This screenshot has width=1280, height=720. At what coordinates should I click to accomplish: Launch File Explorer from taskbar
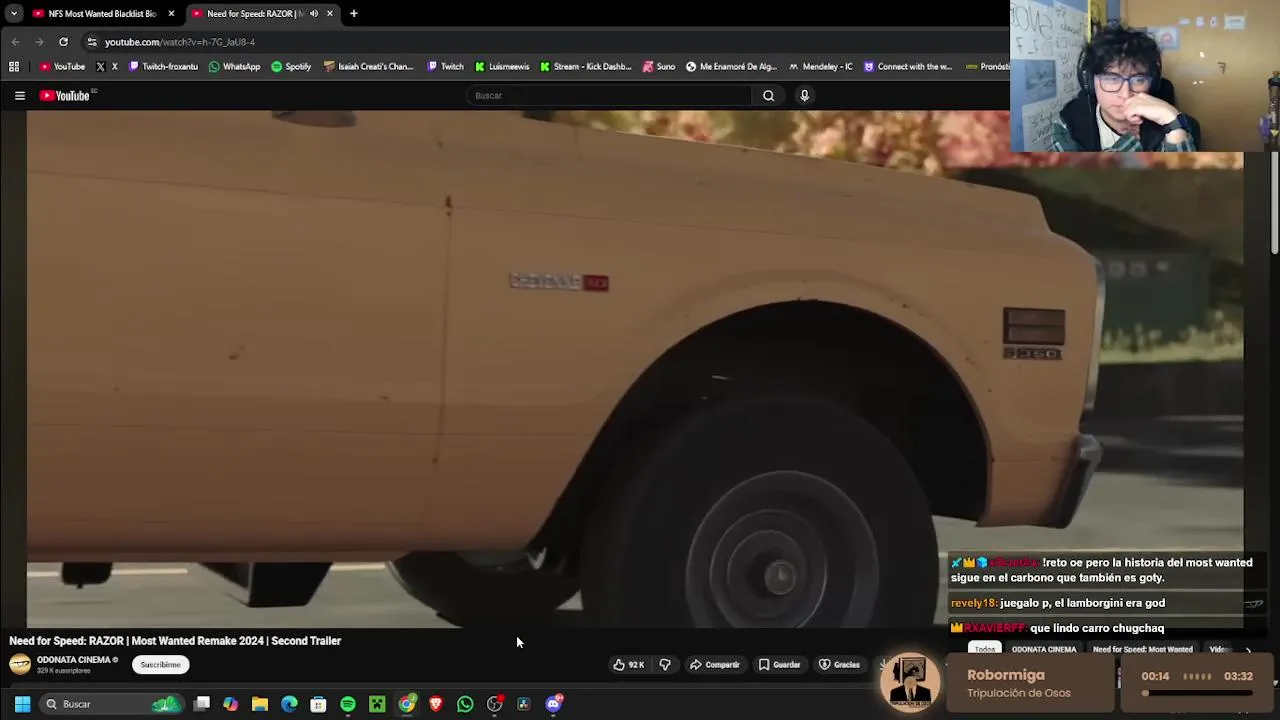pos(260,704)
